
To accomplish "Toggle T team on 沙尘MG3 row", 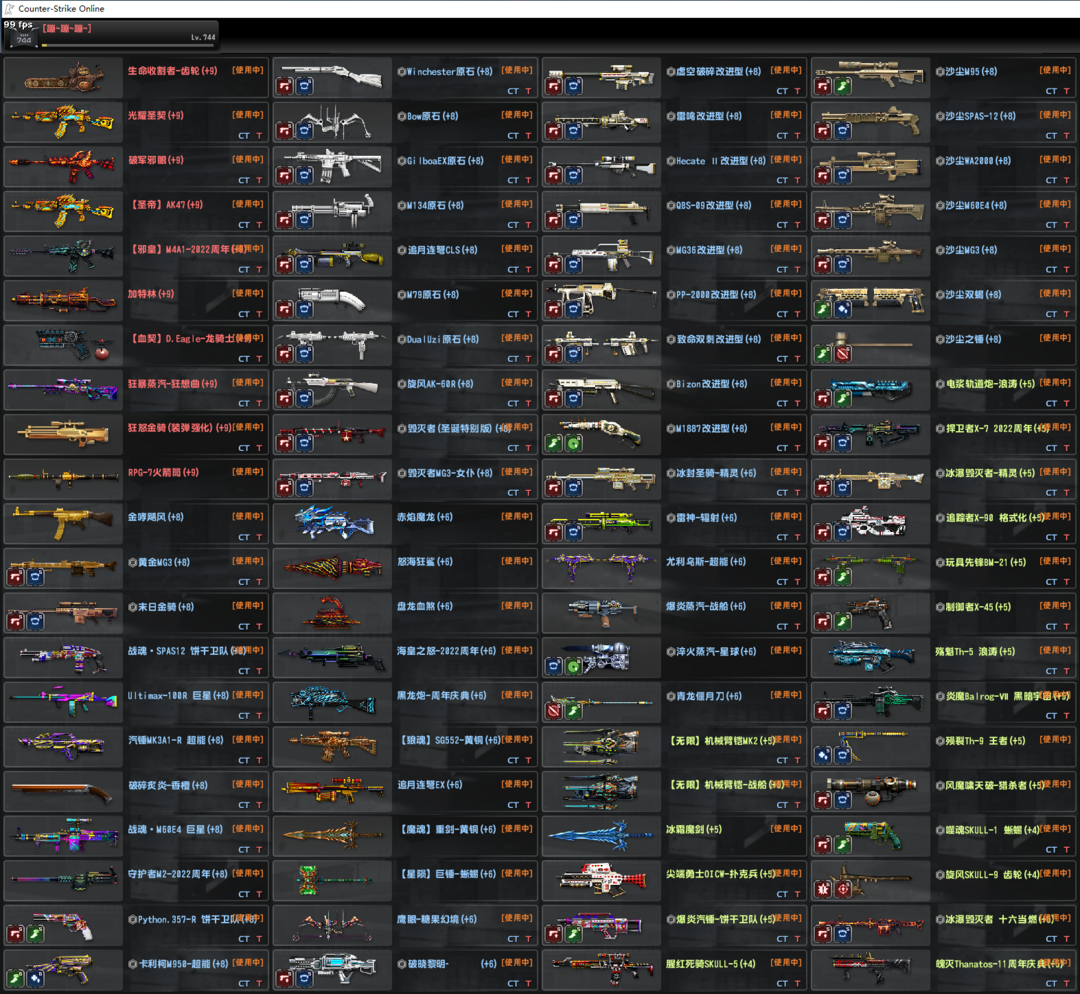I will (1066, 269).
